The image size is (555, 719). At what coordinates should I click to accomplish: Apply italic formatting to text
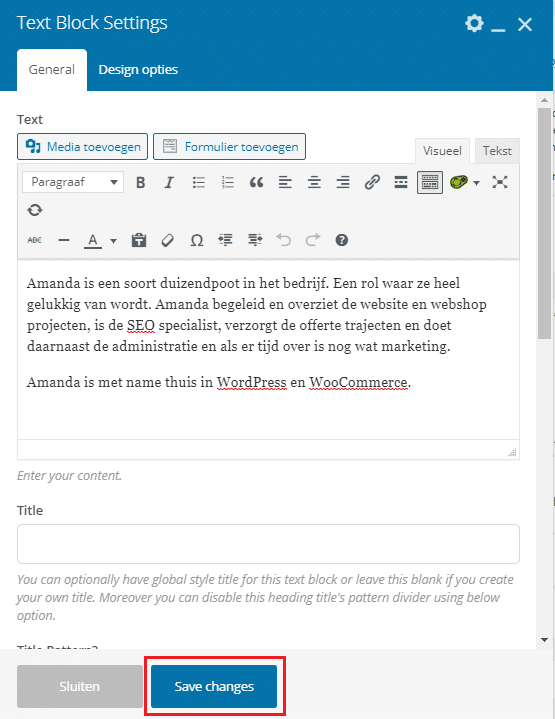coord(169,183)
